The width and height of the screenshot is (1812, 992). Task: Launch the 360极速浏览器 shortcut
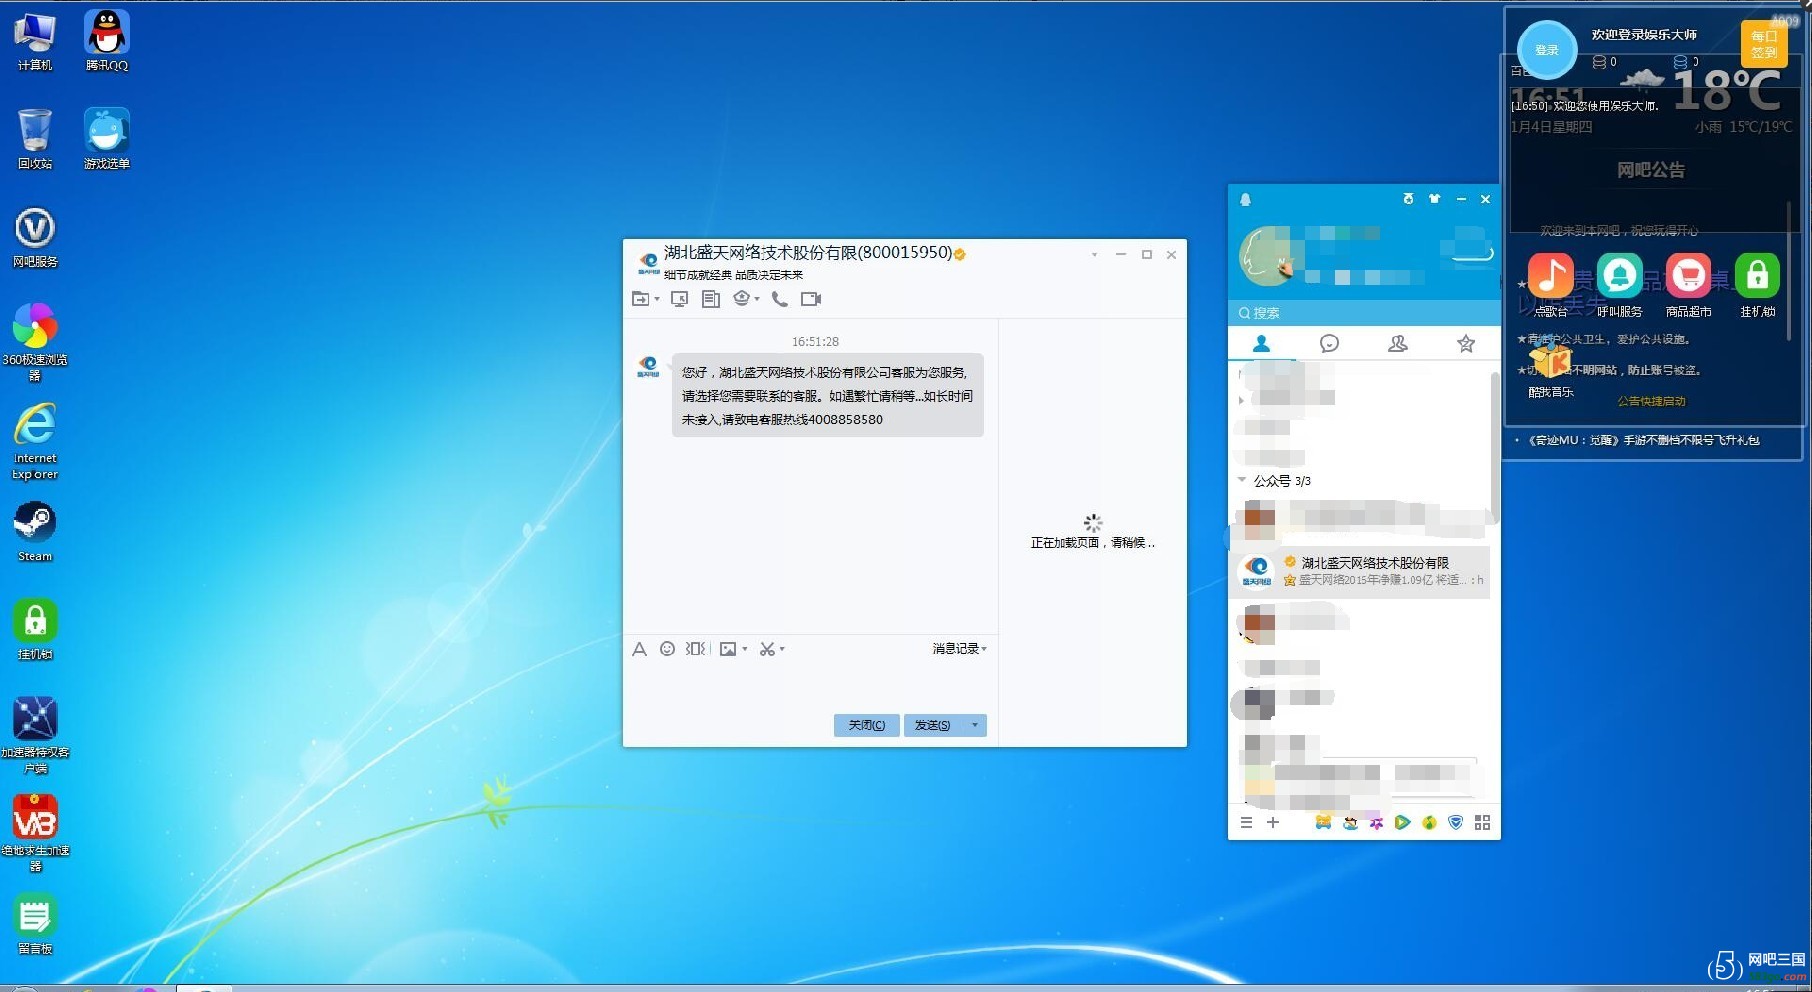pyautogui.click(x=35, y=342)
